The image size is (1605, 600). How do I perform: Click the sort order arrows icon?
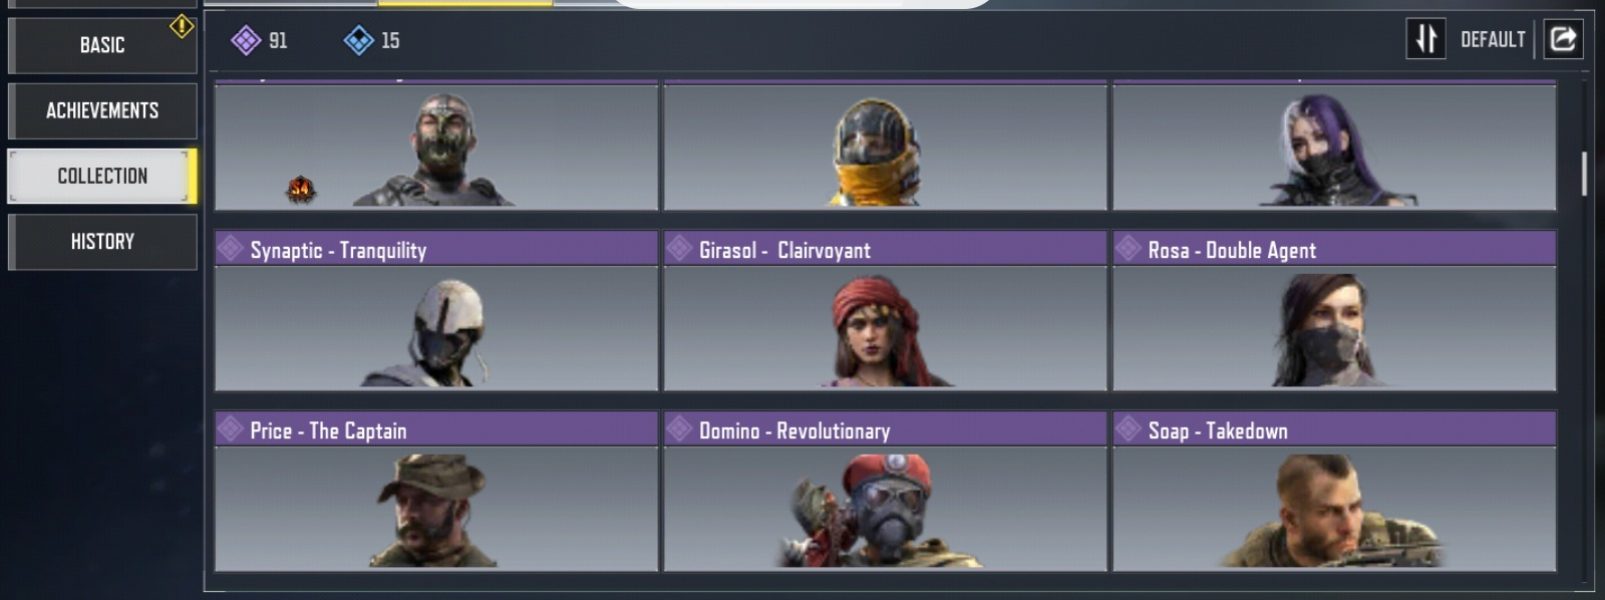[x=1426, y=39]
